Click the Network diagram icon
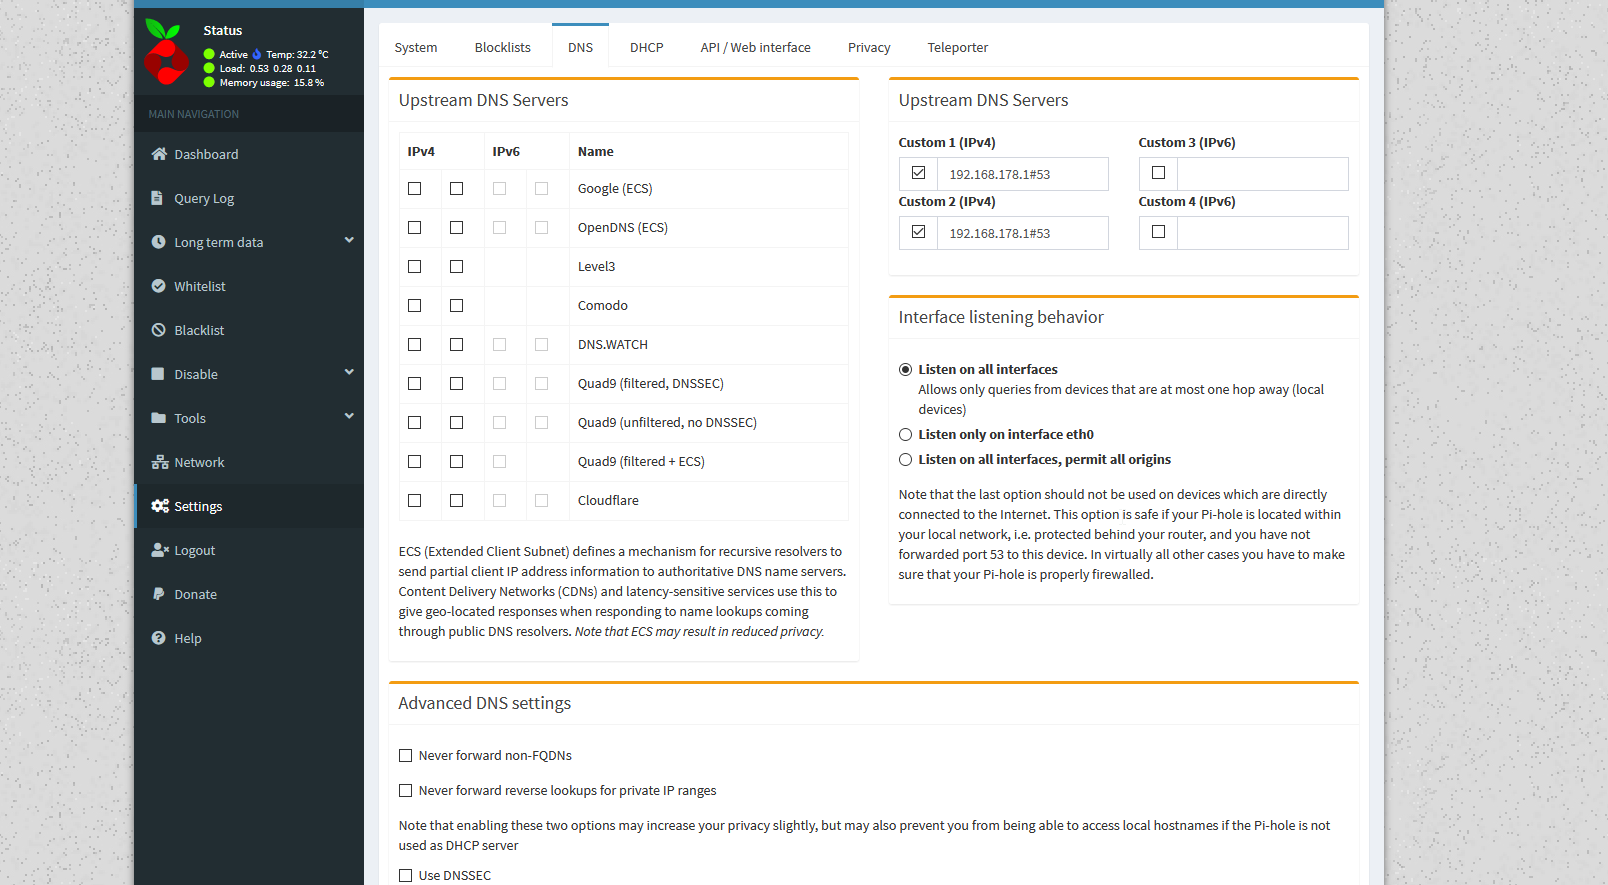 coord(160,462)
